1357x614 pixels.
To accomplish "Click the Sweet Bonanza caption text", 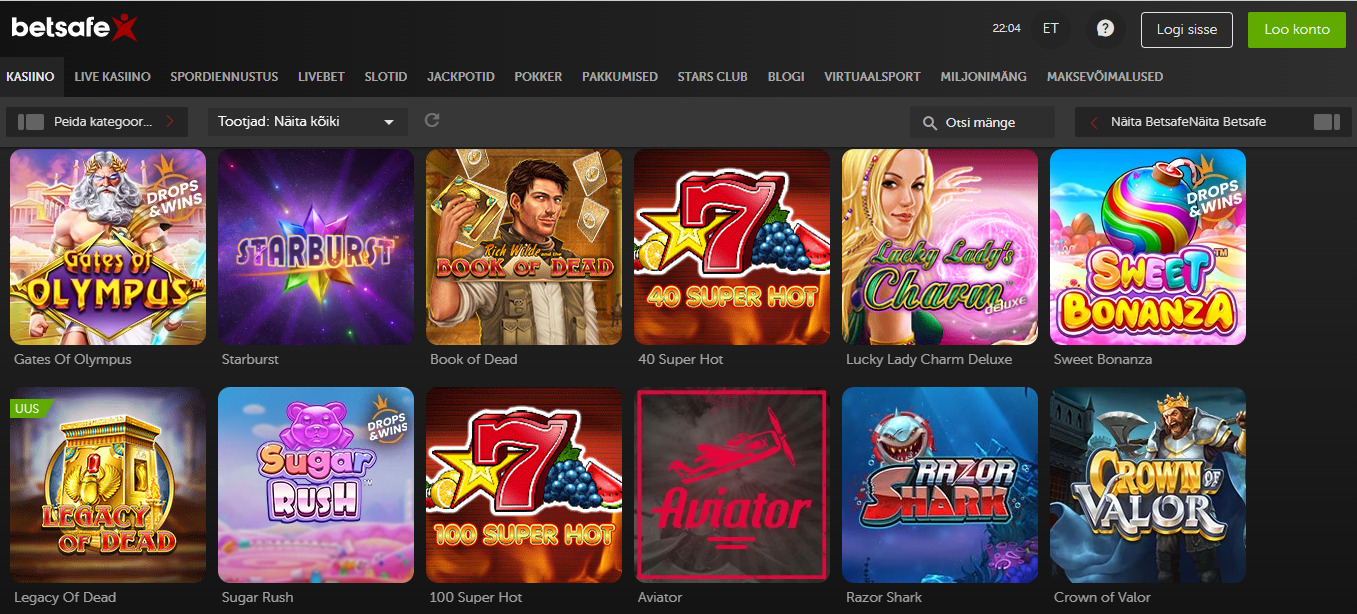I will (1103, 359).
